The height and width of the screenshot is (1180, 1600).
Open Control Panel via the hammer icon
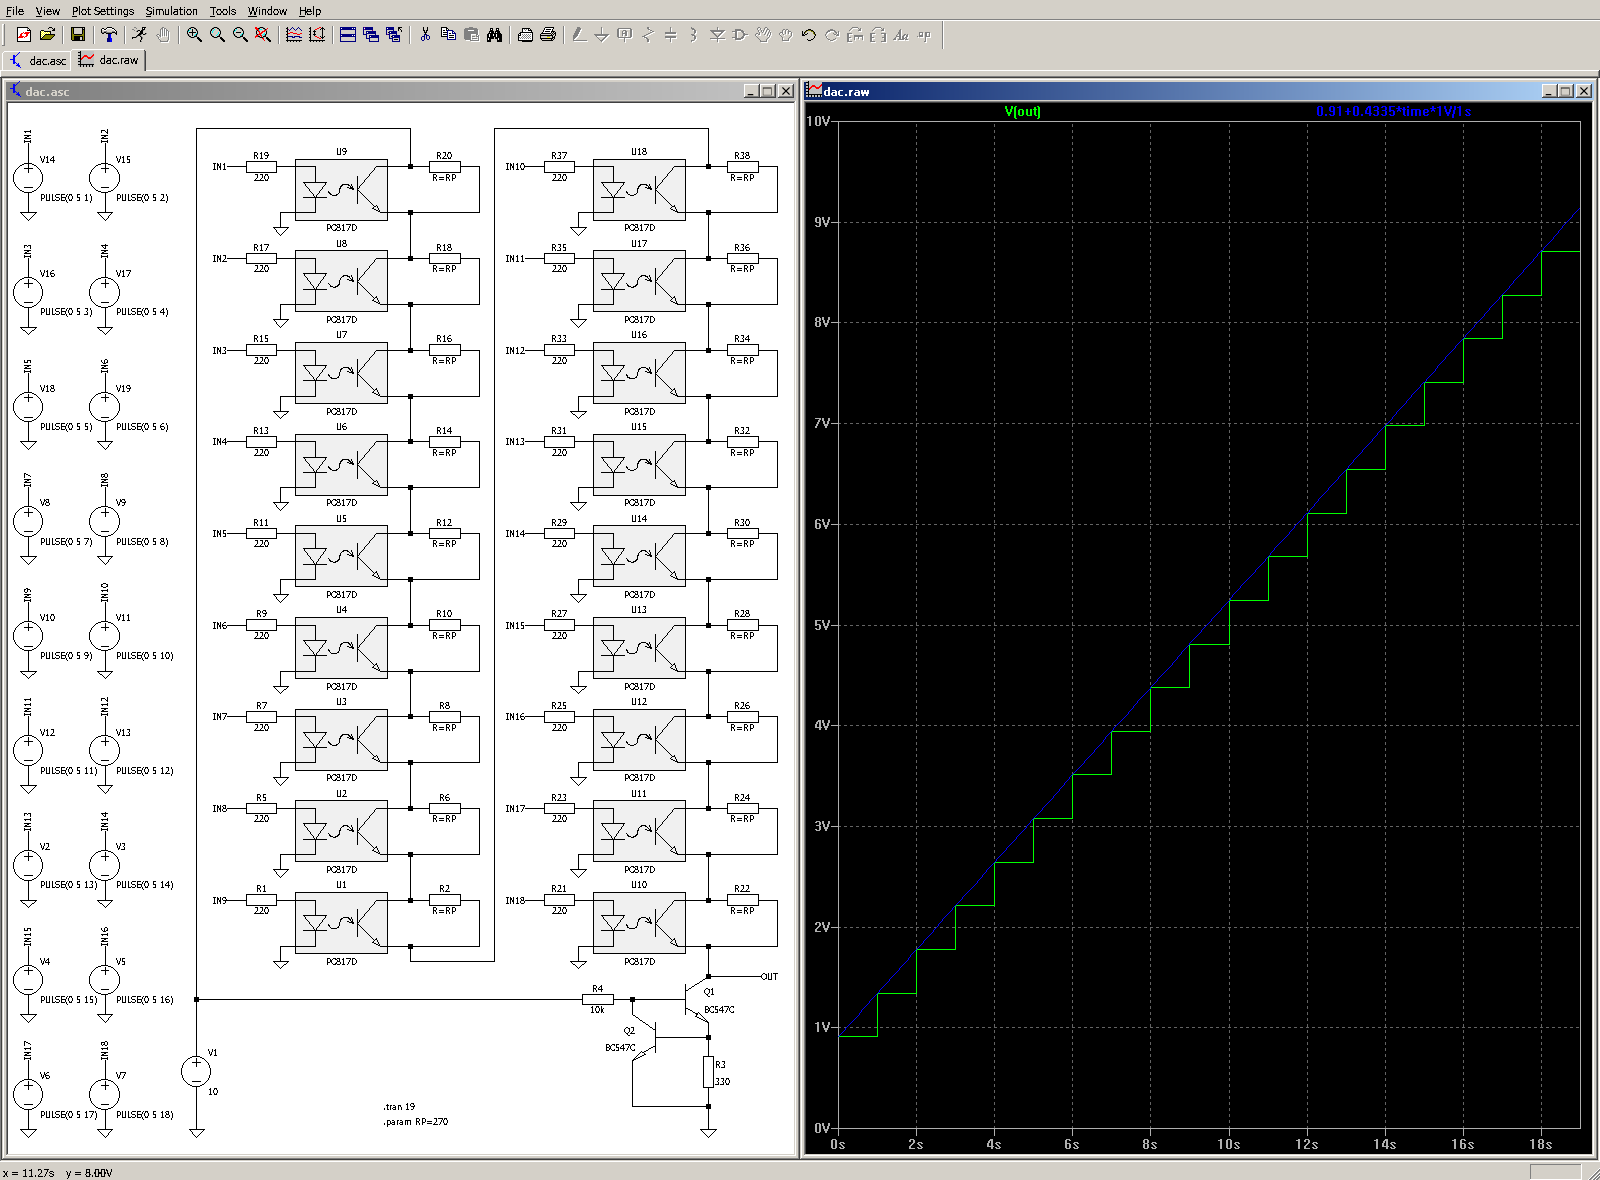click(x=108, y=35)
